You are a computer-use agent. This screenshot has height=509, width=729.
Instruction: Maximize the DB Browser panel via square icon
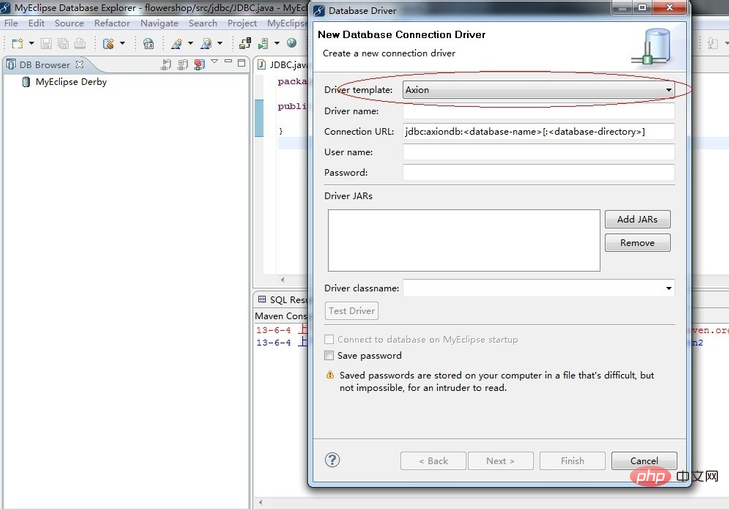[x=241, y=63]
